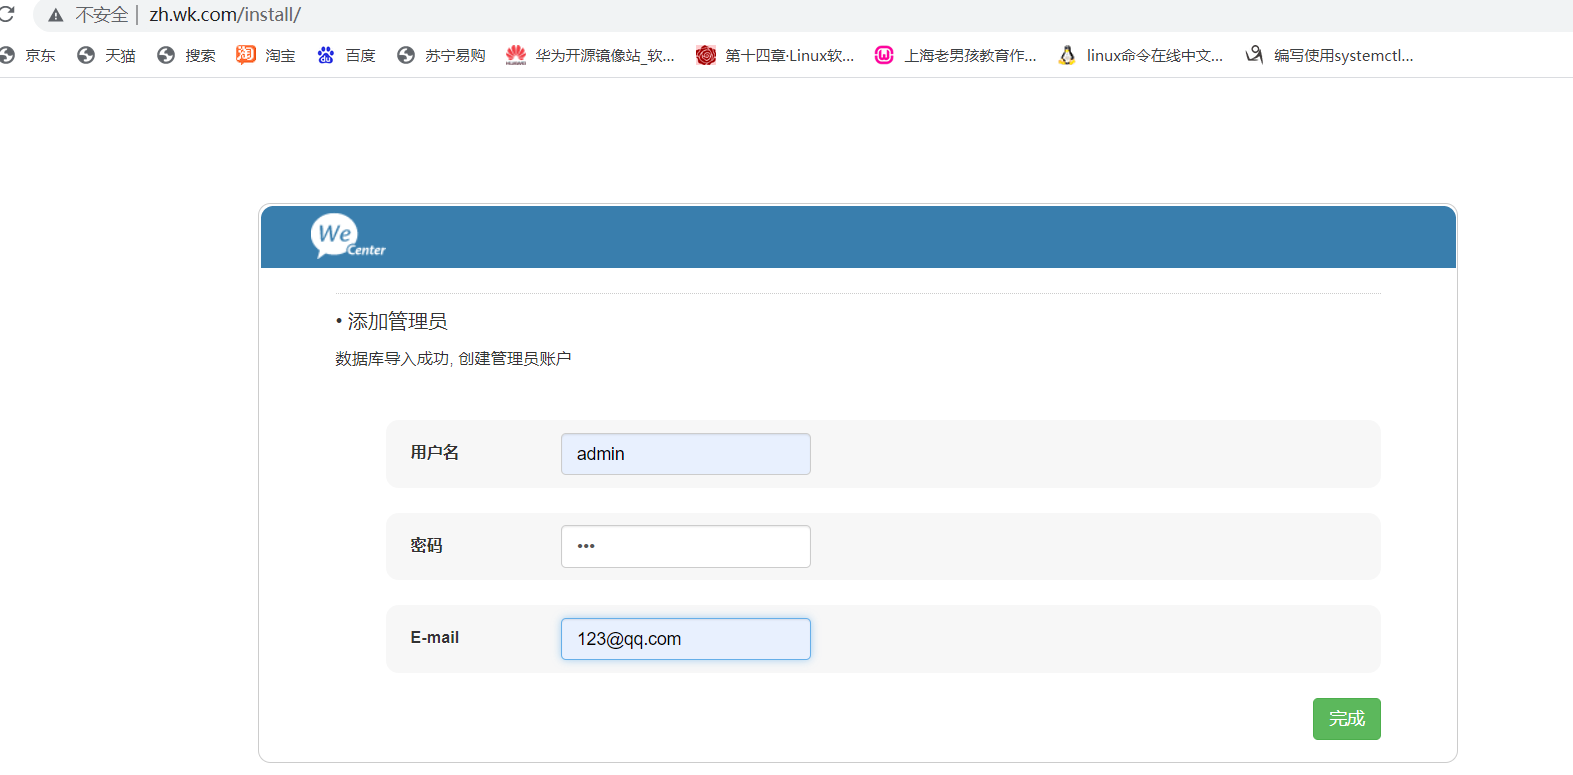1573x775 pixels.
Task: Click the 用户名 label
Action: point(435,452)
